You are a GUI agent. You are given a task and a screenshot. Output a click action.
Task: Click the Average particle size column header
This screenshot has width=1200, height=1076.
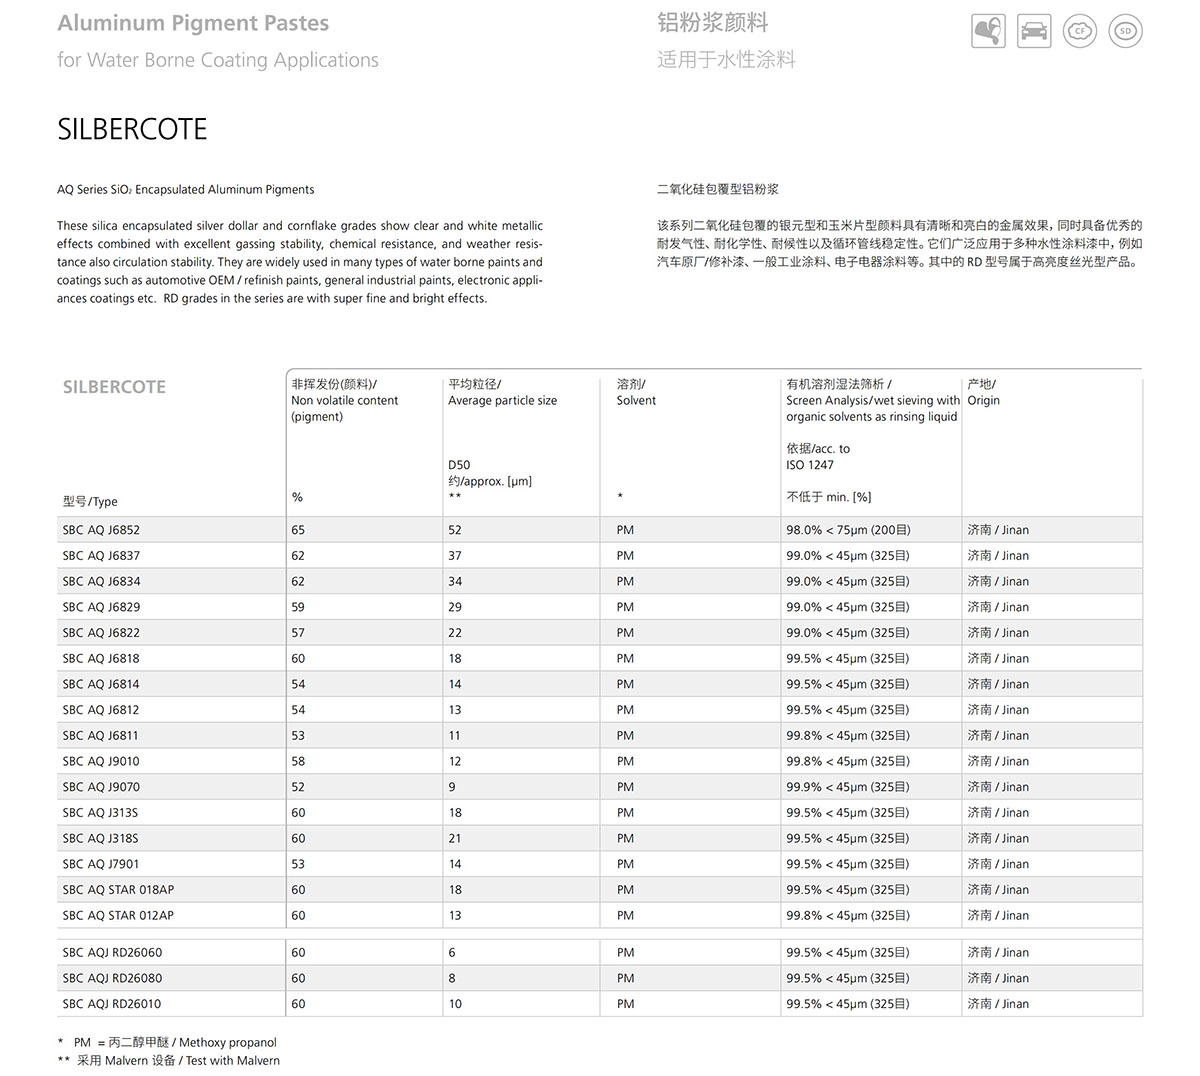(x=502, y=400)
